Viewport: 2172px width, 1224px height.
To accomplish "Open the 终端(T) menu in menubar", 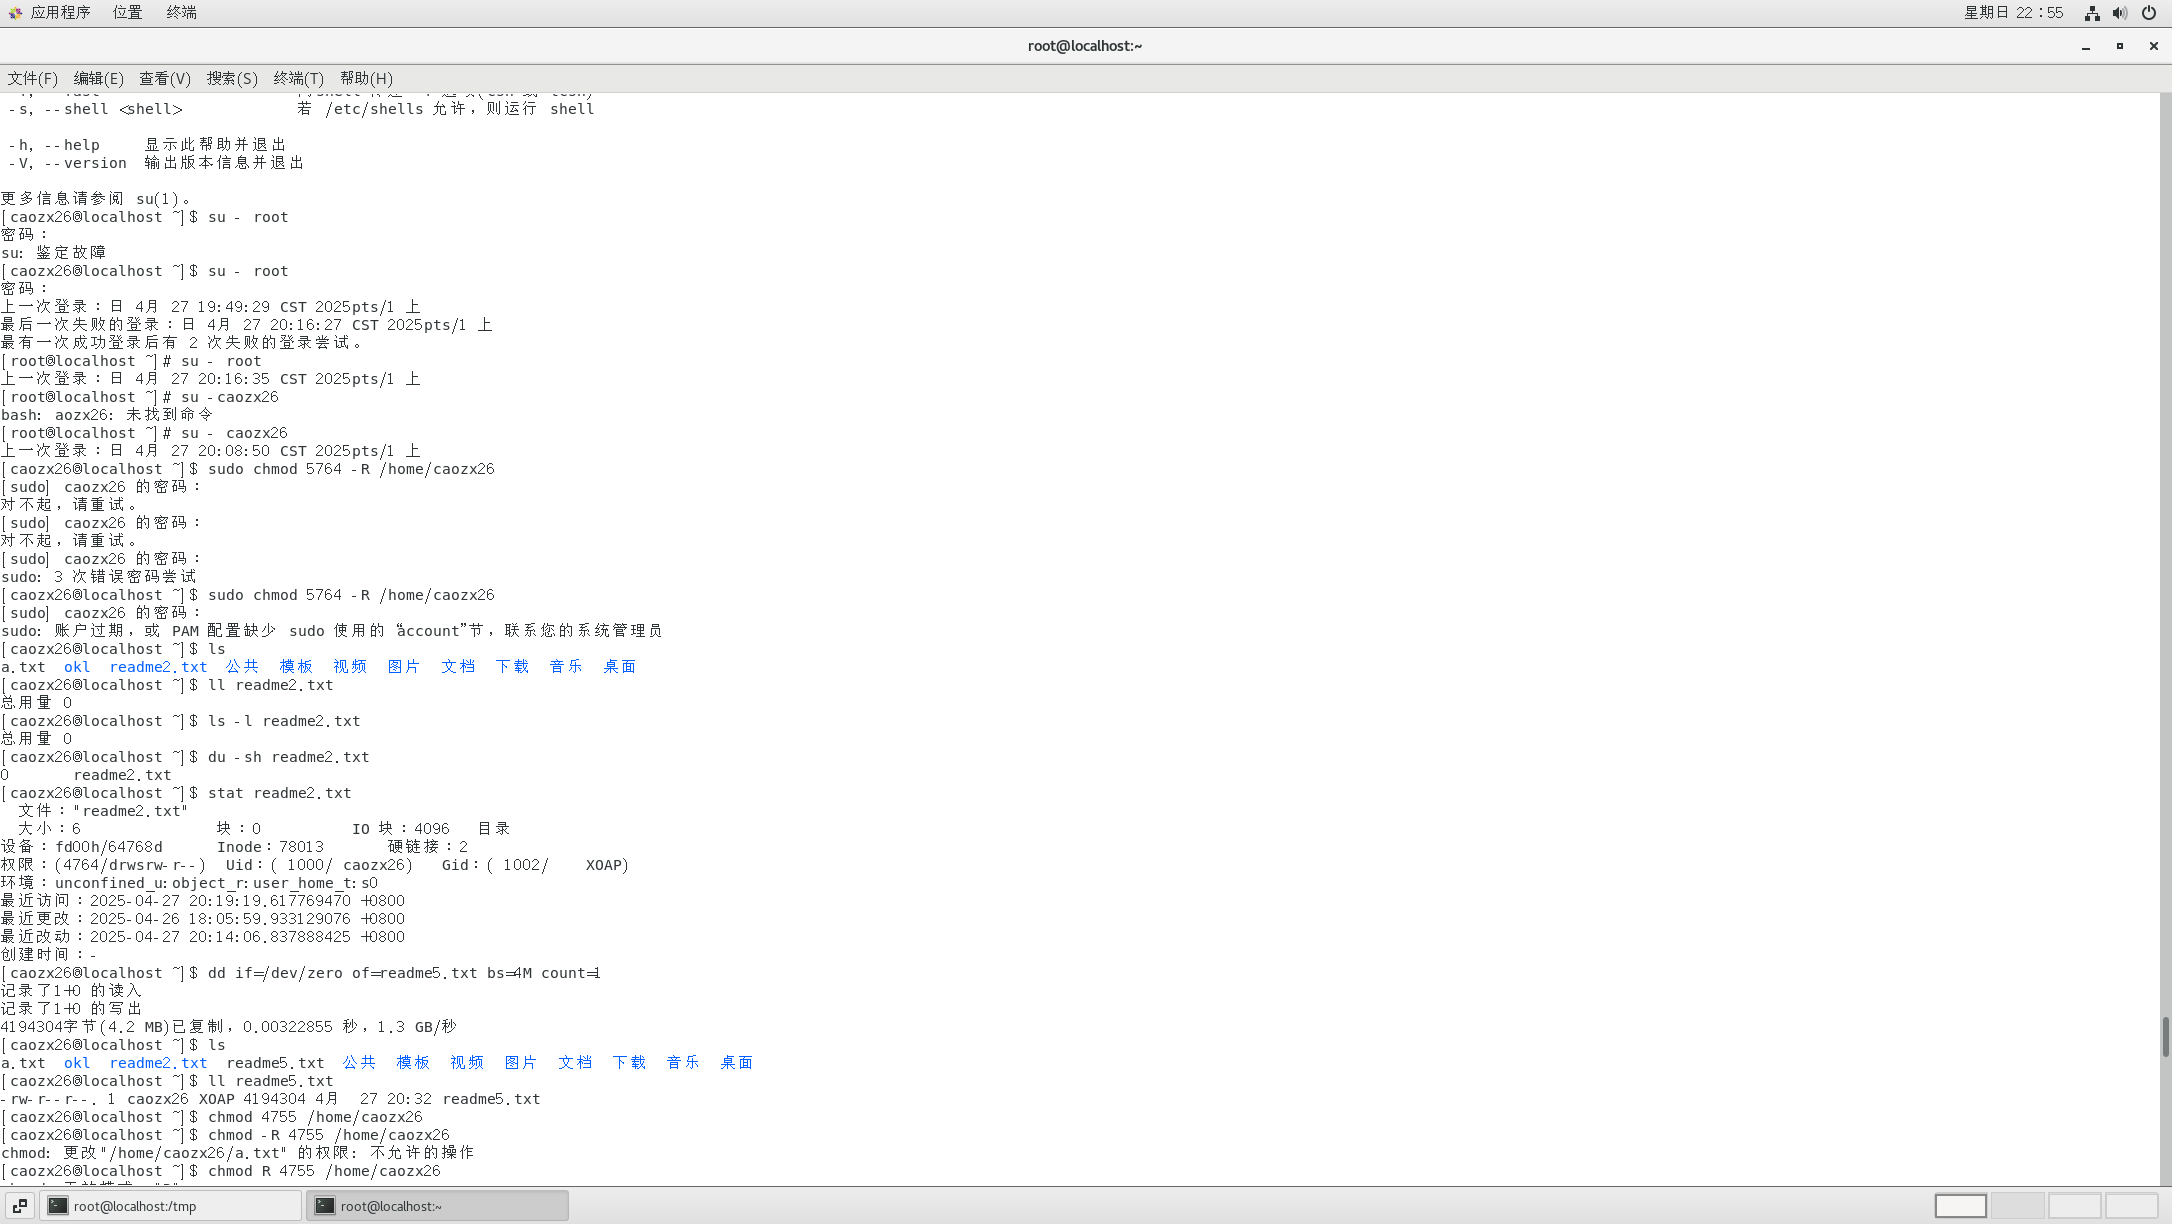I will [x=298, y=78].
